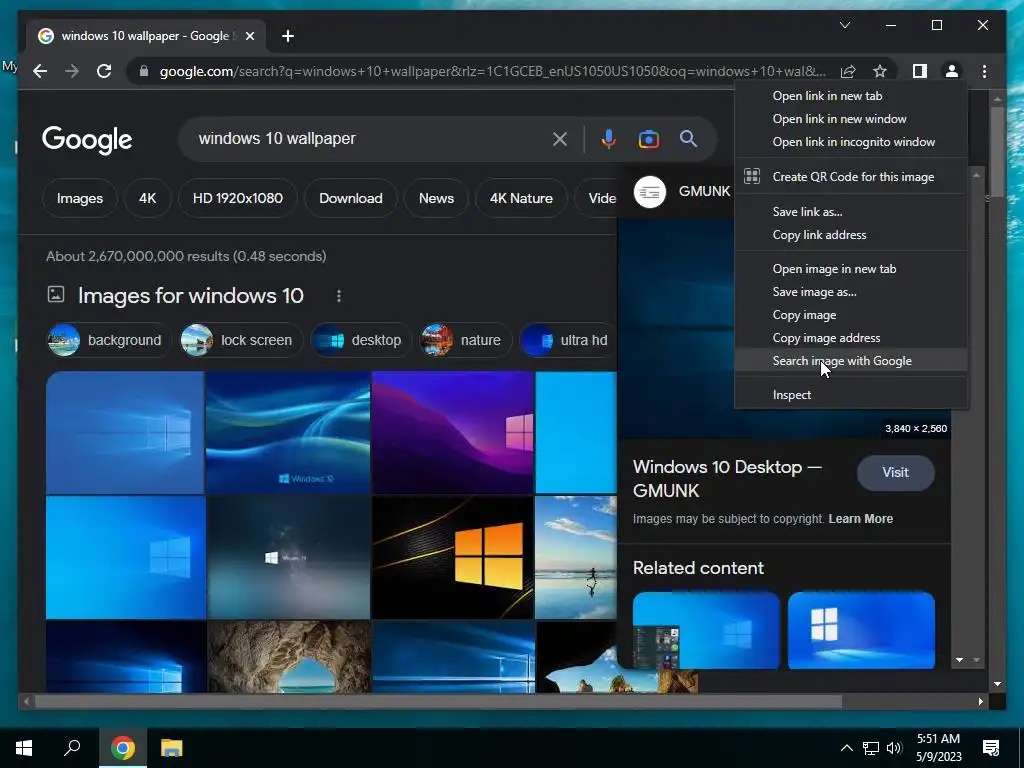1024x768 pixels.
Task: Choose 'Inspect' from context menu
Action: [x=851, y=395]
